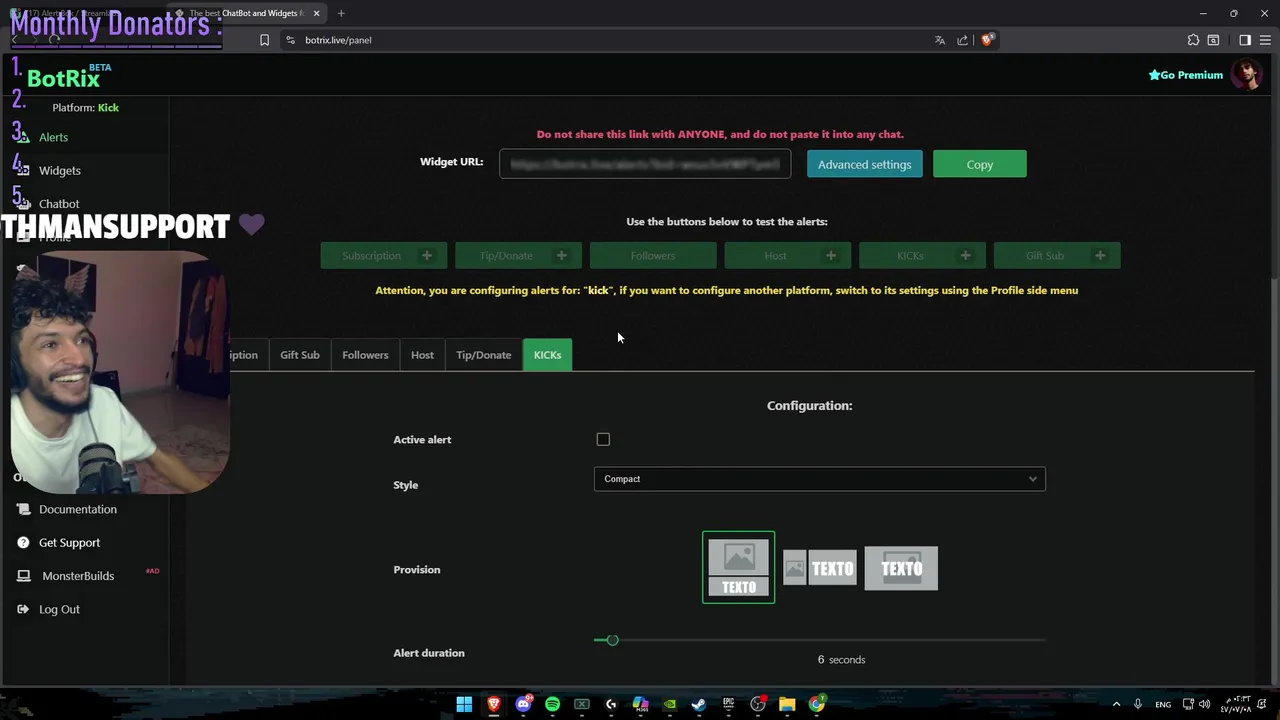Click the share icon in address bar
Image resolution: width=1280 pixels, height=720 pixels.
[962, 40]
